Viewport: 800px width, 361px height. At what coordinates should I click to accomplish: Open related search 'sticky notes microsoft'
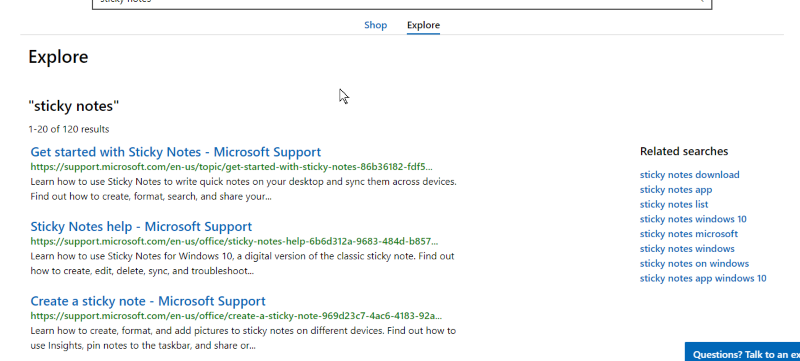click(x=689, y=234)
